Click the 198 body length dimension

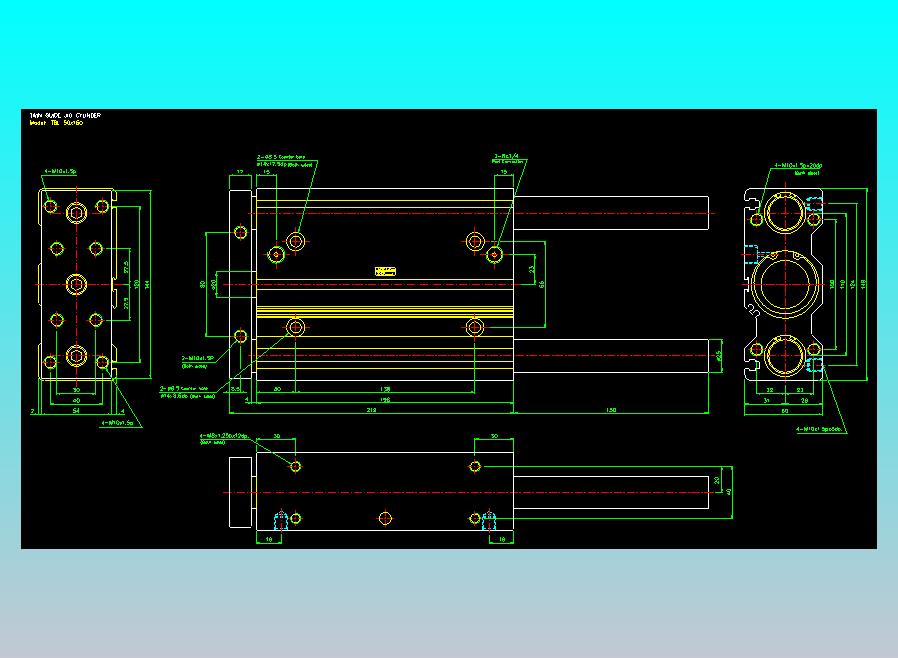pos(385,400)
